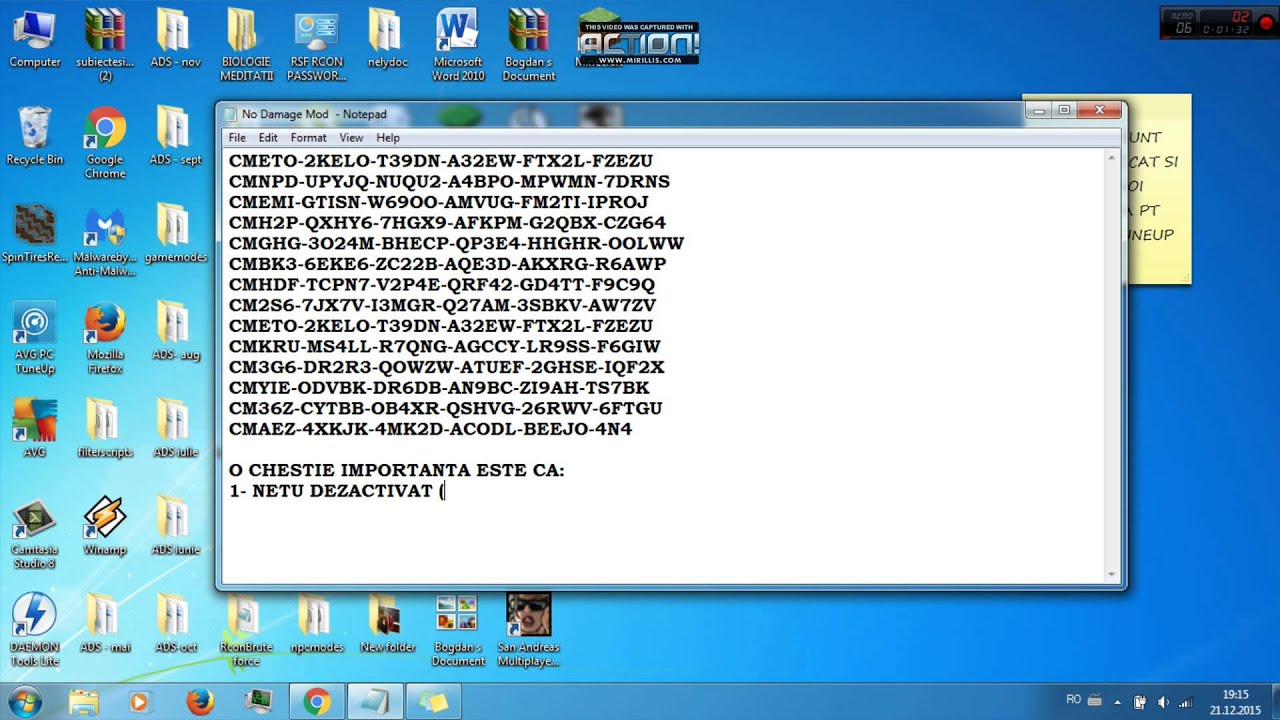Open the nelydoc folder
This screenshot has height=720, width=1280.
pyautogui.click(x=387, y=38)
